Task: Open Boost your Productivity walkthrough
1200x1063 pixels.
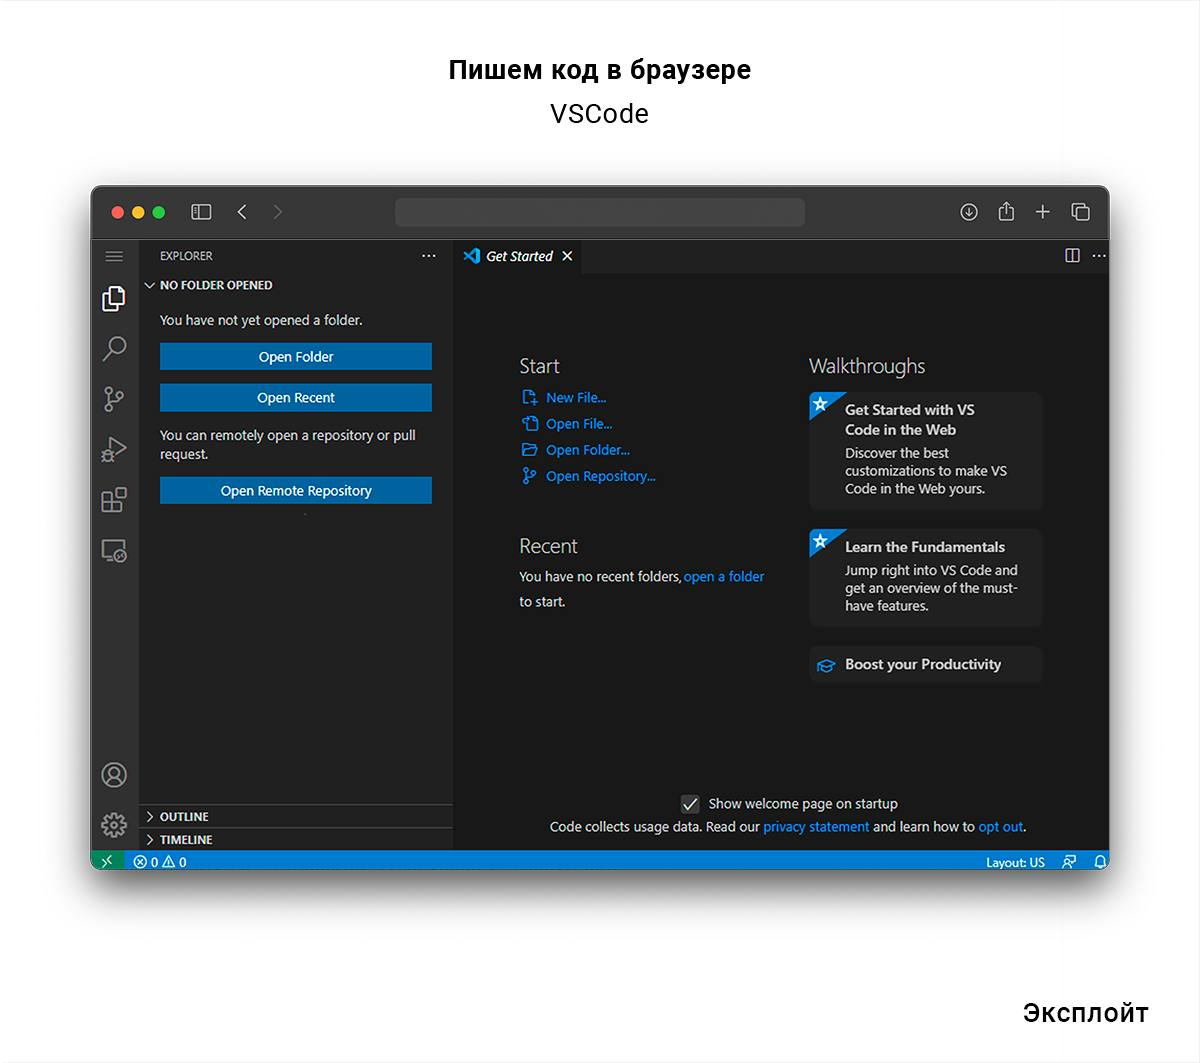Action: 926,665
